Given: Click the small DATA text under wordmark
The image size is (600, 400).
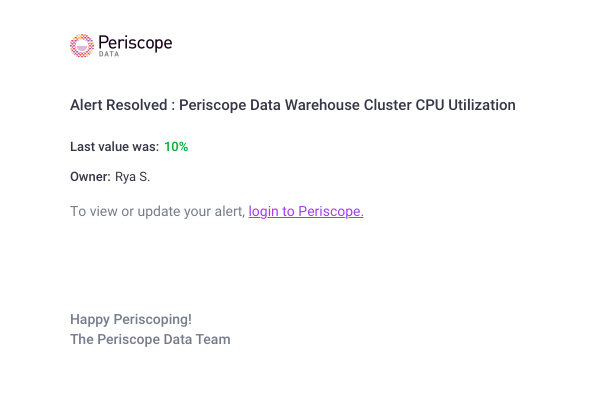Looking at the screenshot, I should [x=109, y=54].
